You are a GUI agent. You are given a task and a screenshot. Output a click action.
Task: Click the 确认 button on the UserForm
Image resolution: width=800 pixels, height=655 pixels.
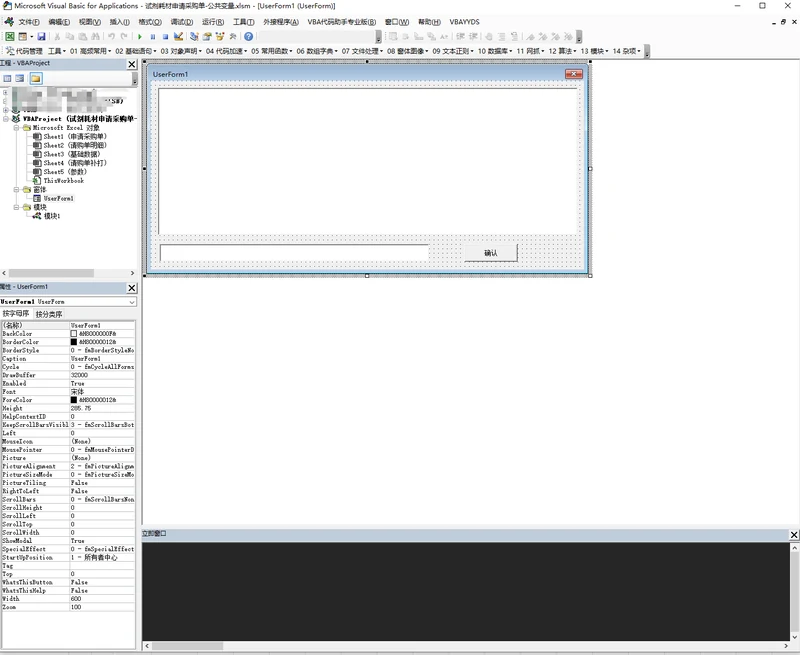click(x=491, y=253)
